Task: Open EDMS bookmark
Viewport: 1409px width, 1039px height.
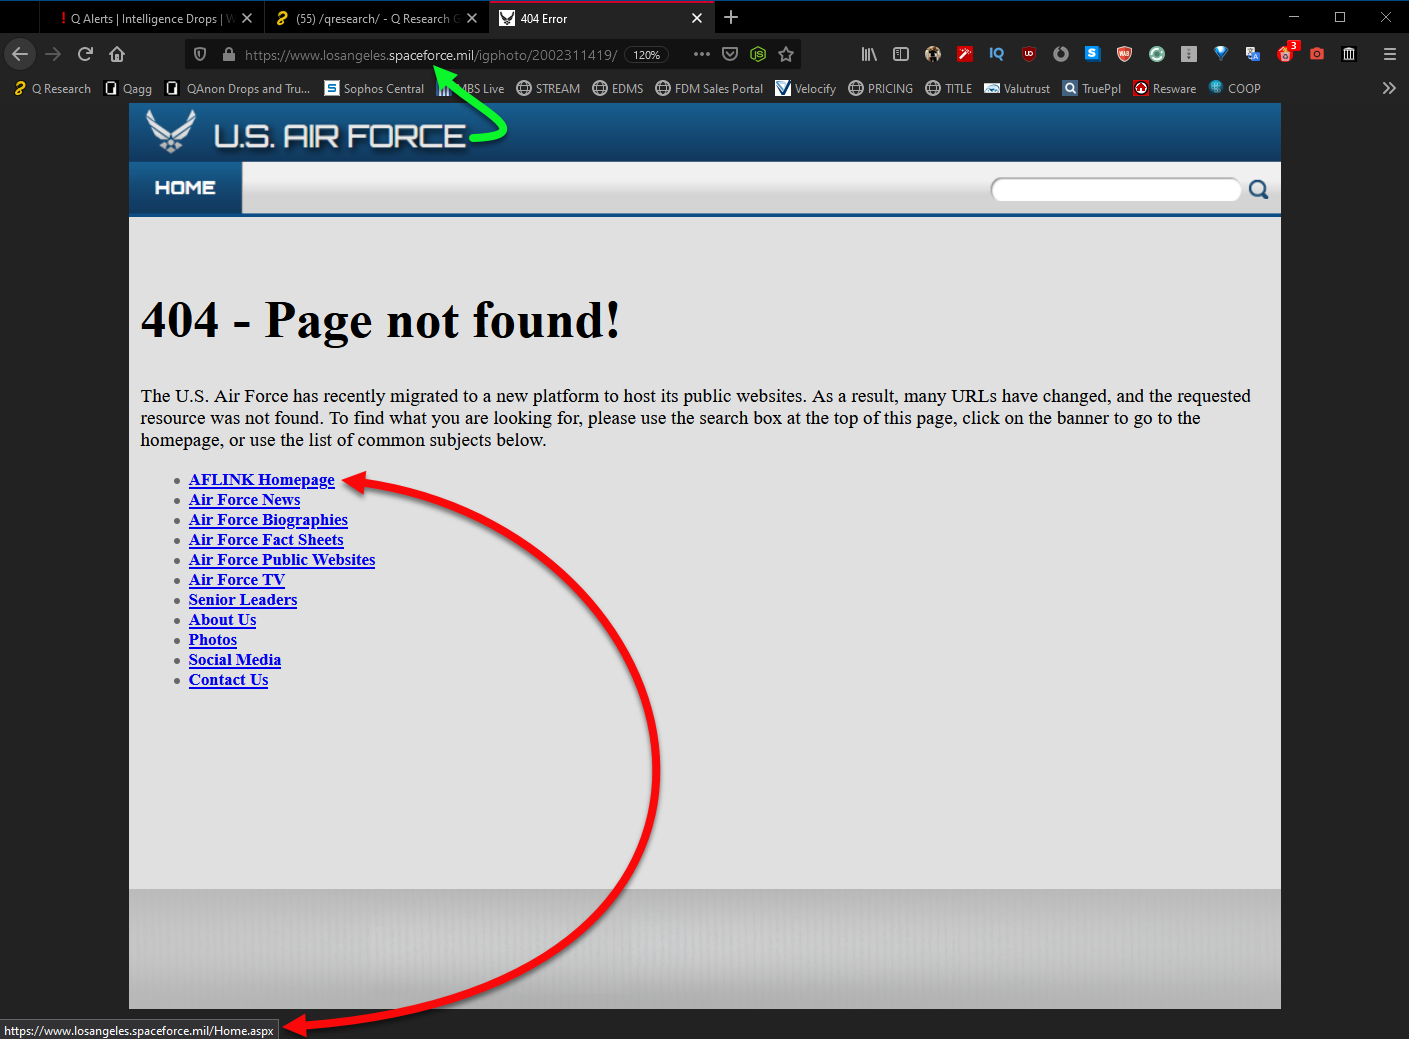Action: (618, 88)
